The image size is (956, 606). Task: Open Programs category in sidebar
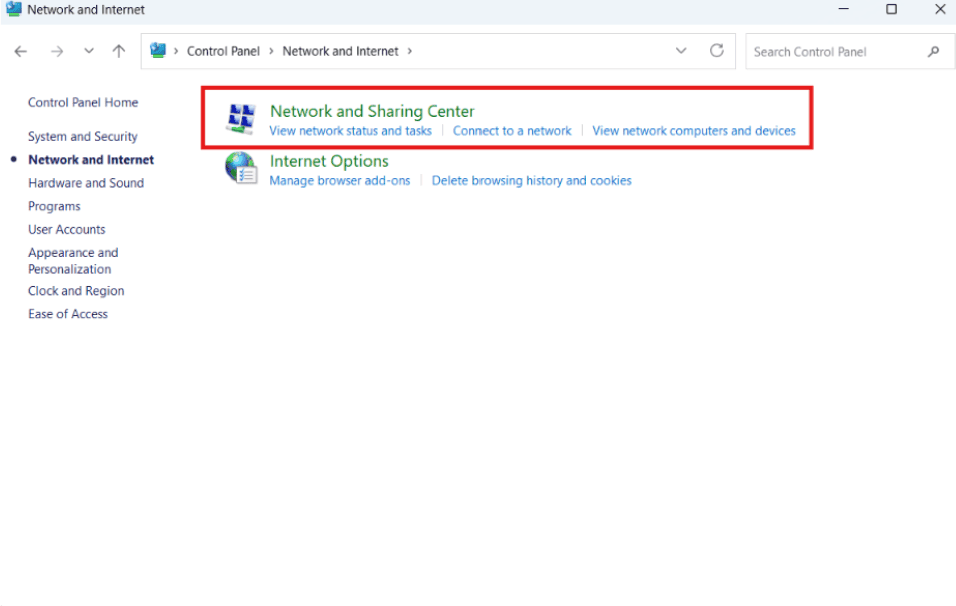pyautogui.click(x=54, y=206)
